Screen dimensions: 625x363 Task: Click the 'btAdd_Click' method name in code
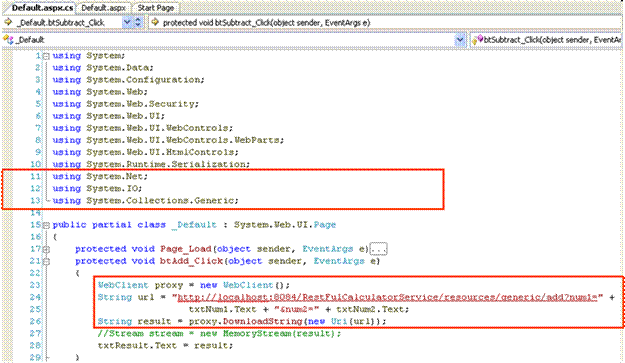(x=191, y=261)
